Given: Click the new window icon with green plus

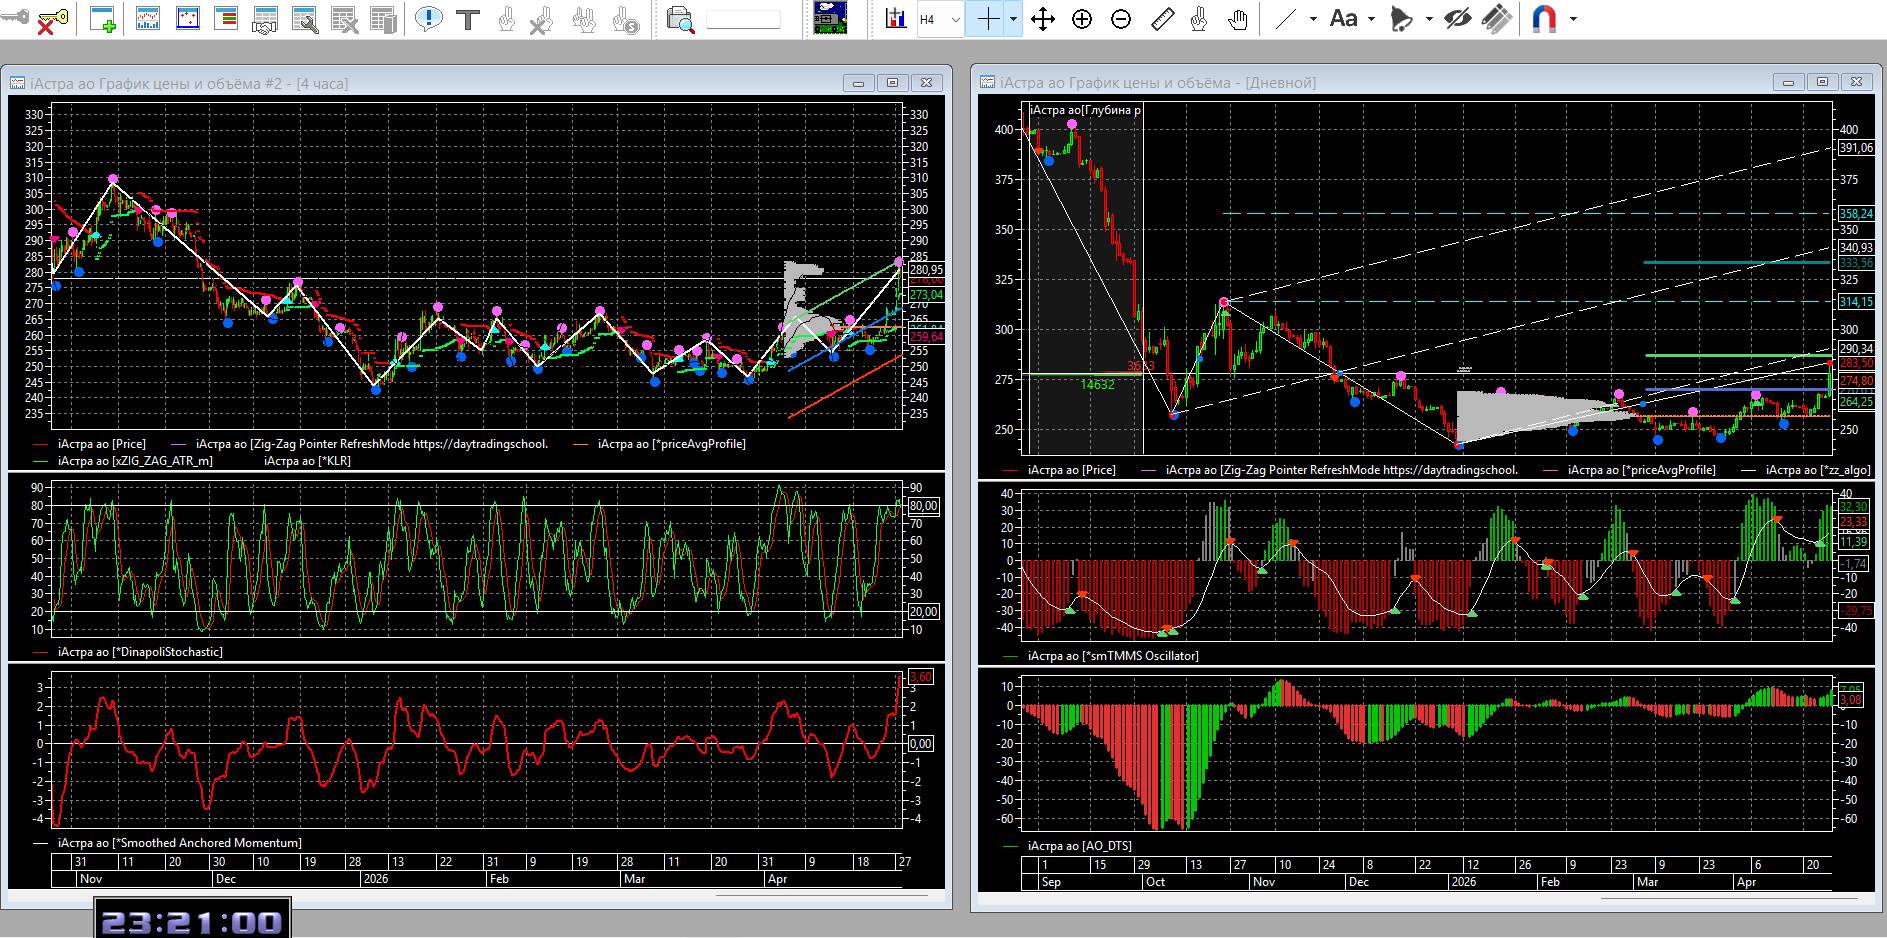Looking at the screenshot, I should tap(102, 19).
